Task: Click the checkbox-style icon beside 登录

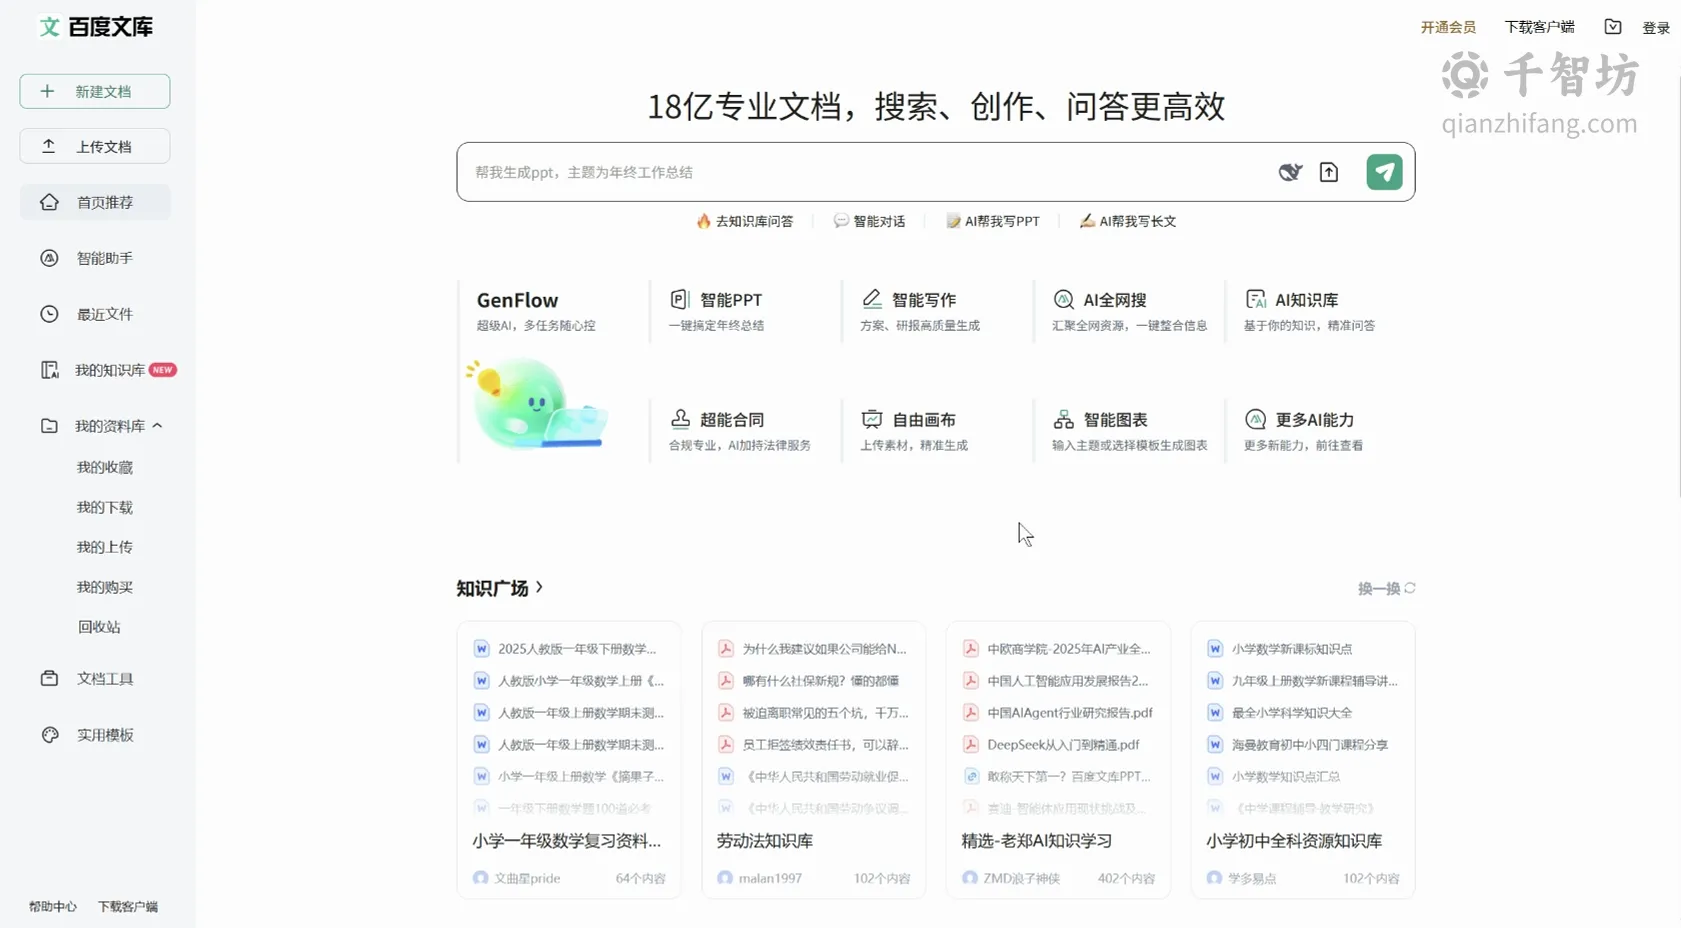Action: coord(1613,27)
